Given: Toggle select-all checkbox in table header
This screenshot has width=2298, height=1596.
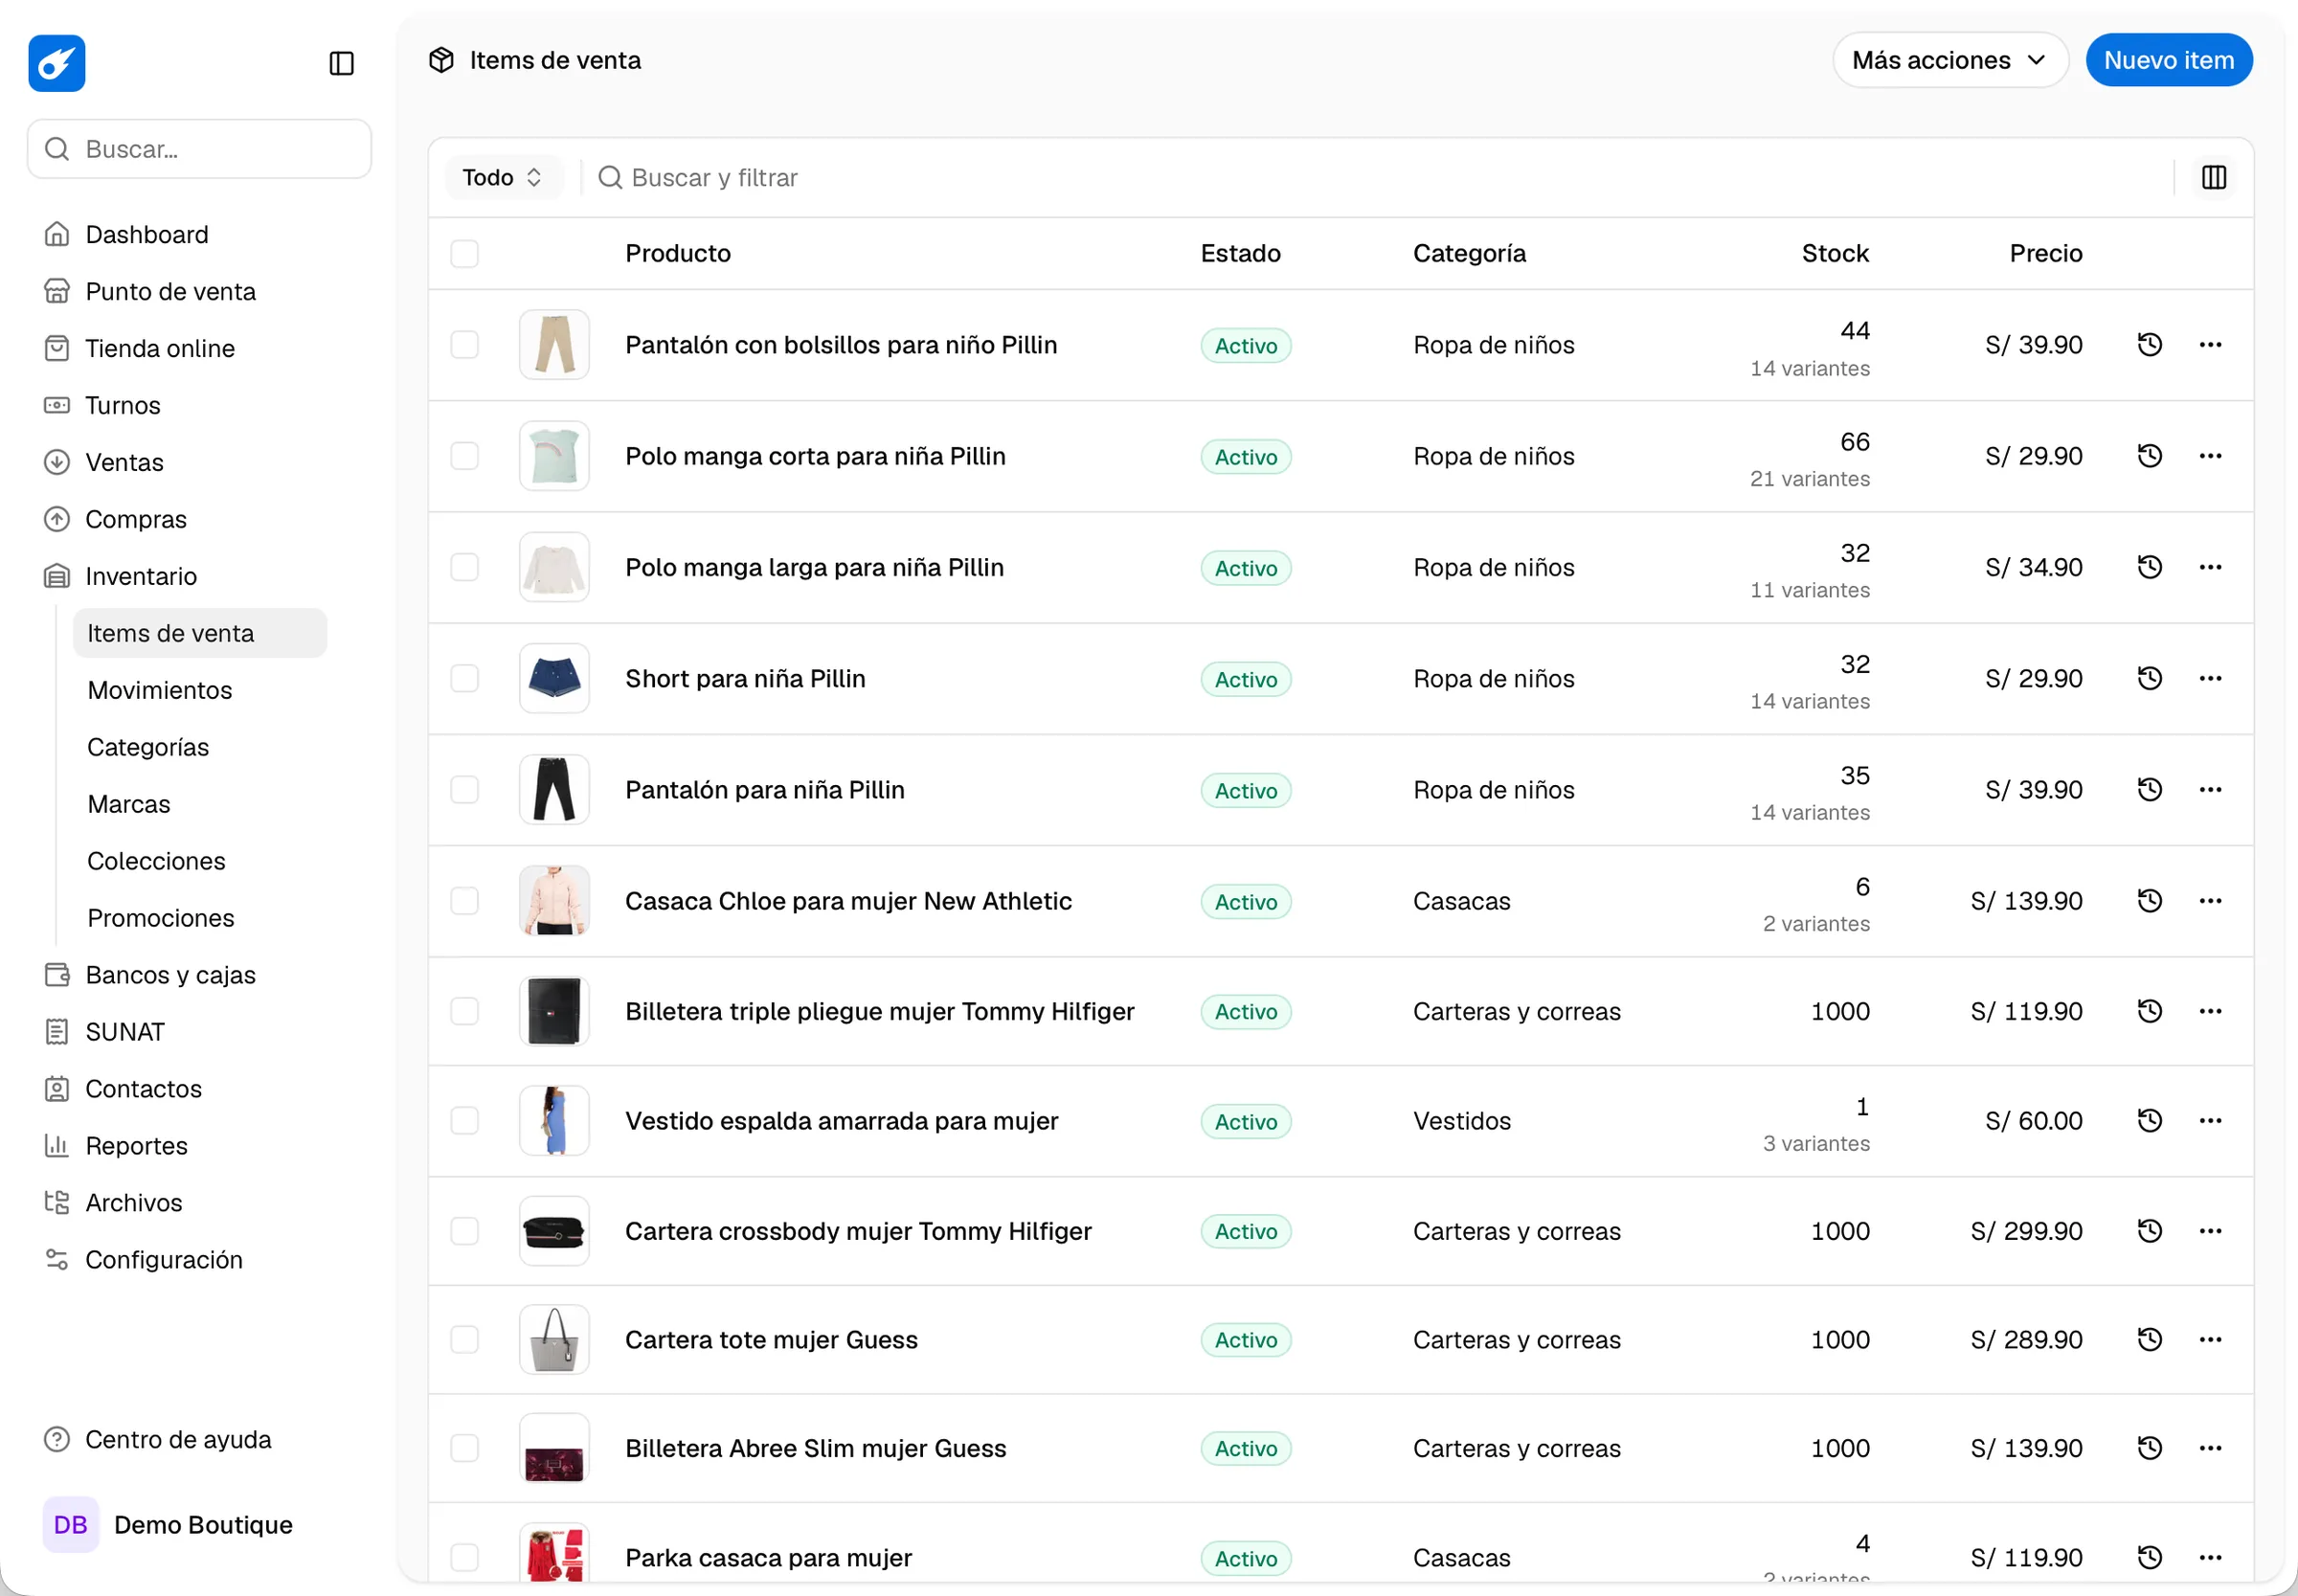Looking at the screenshot, I should point(464,253).
